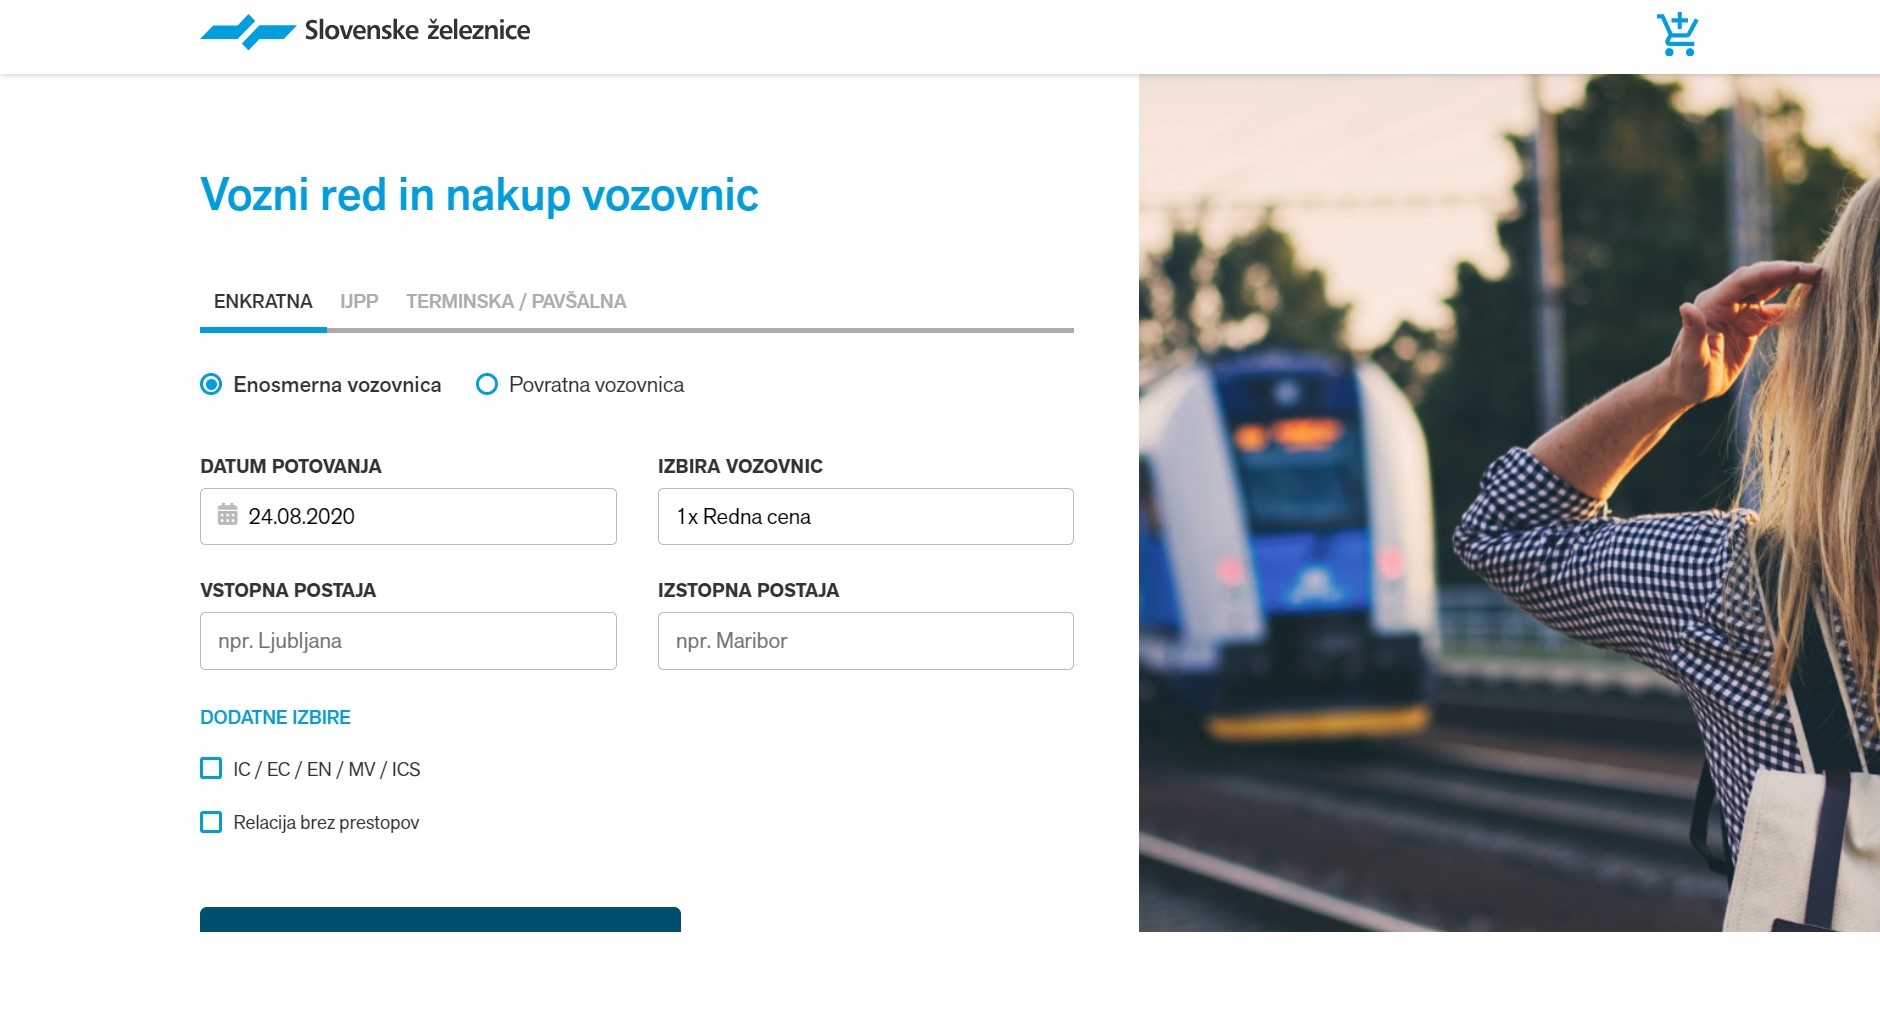
Task: Select Enosmerna vozovnica radio button
Action: [211, 384]
